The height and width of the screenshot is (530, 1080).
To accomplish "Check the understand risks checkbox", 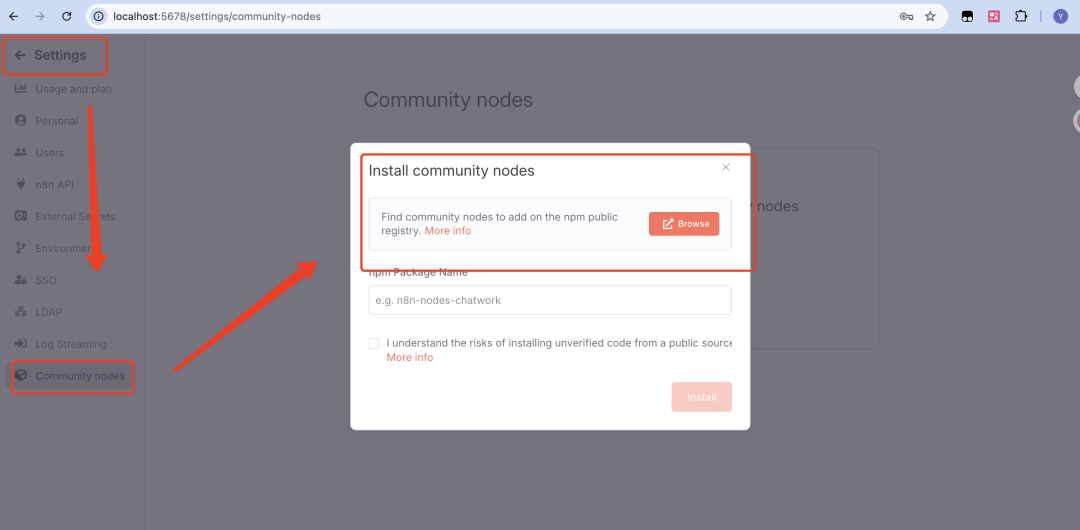I will [x=374, y=343].
